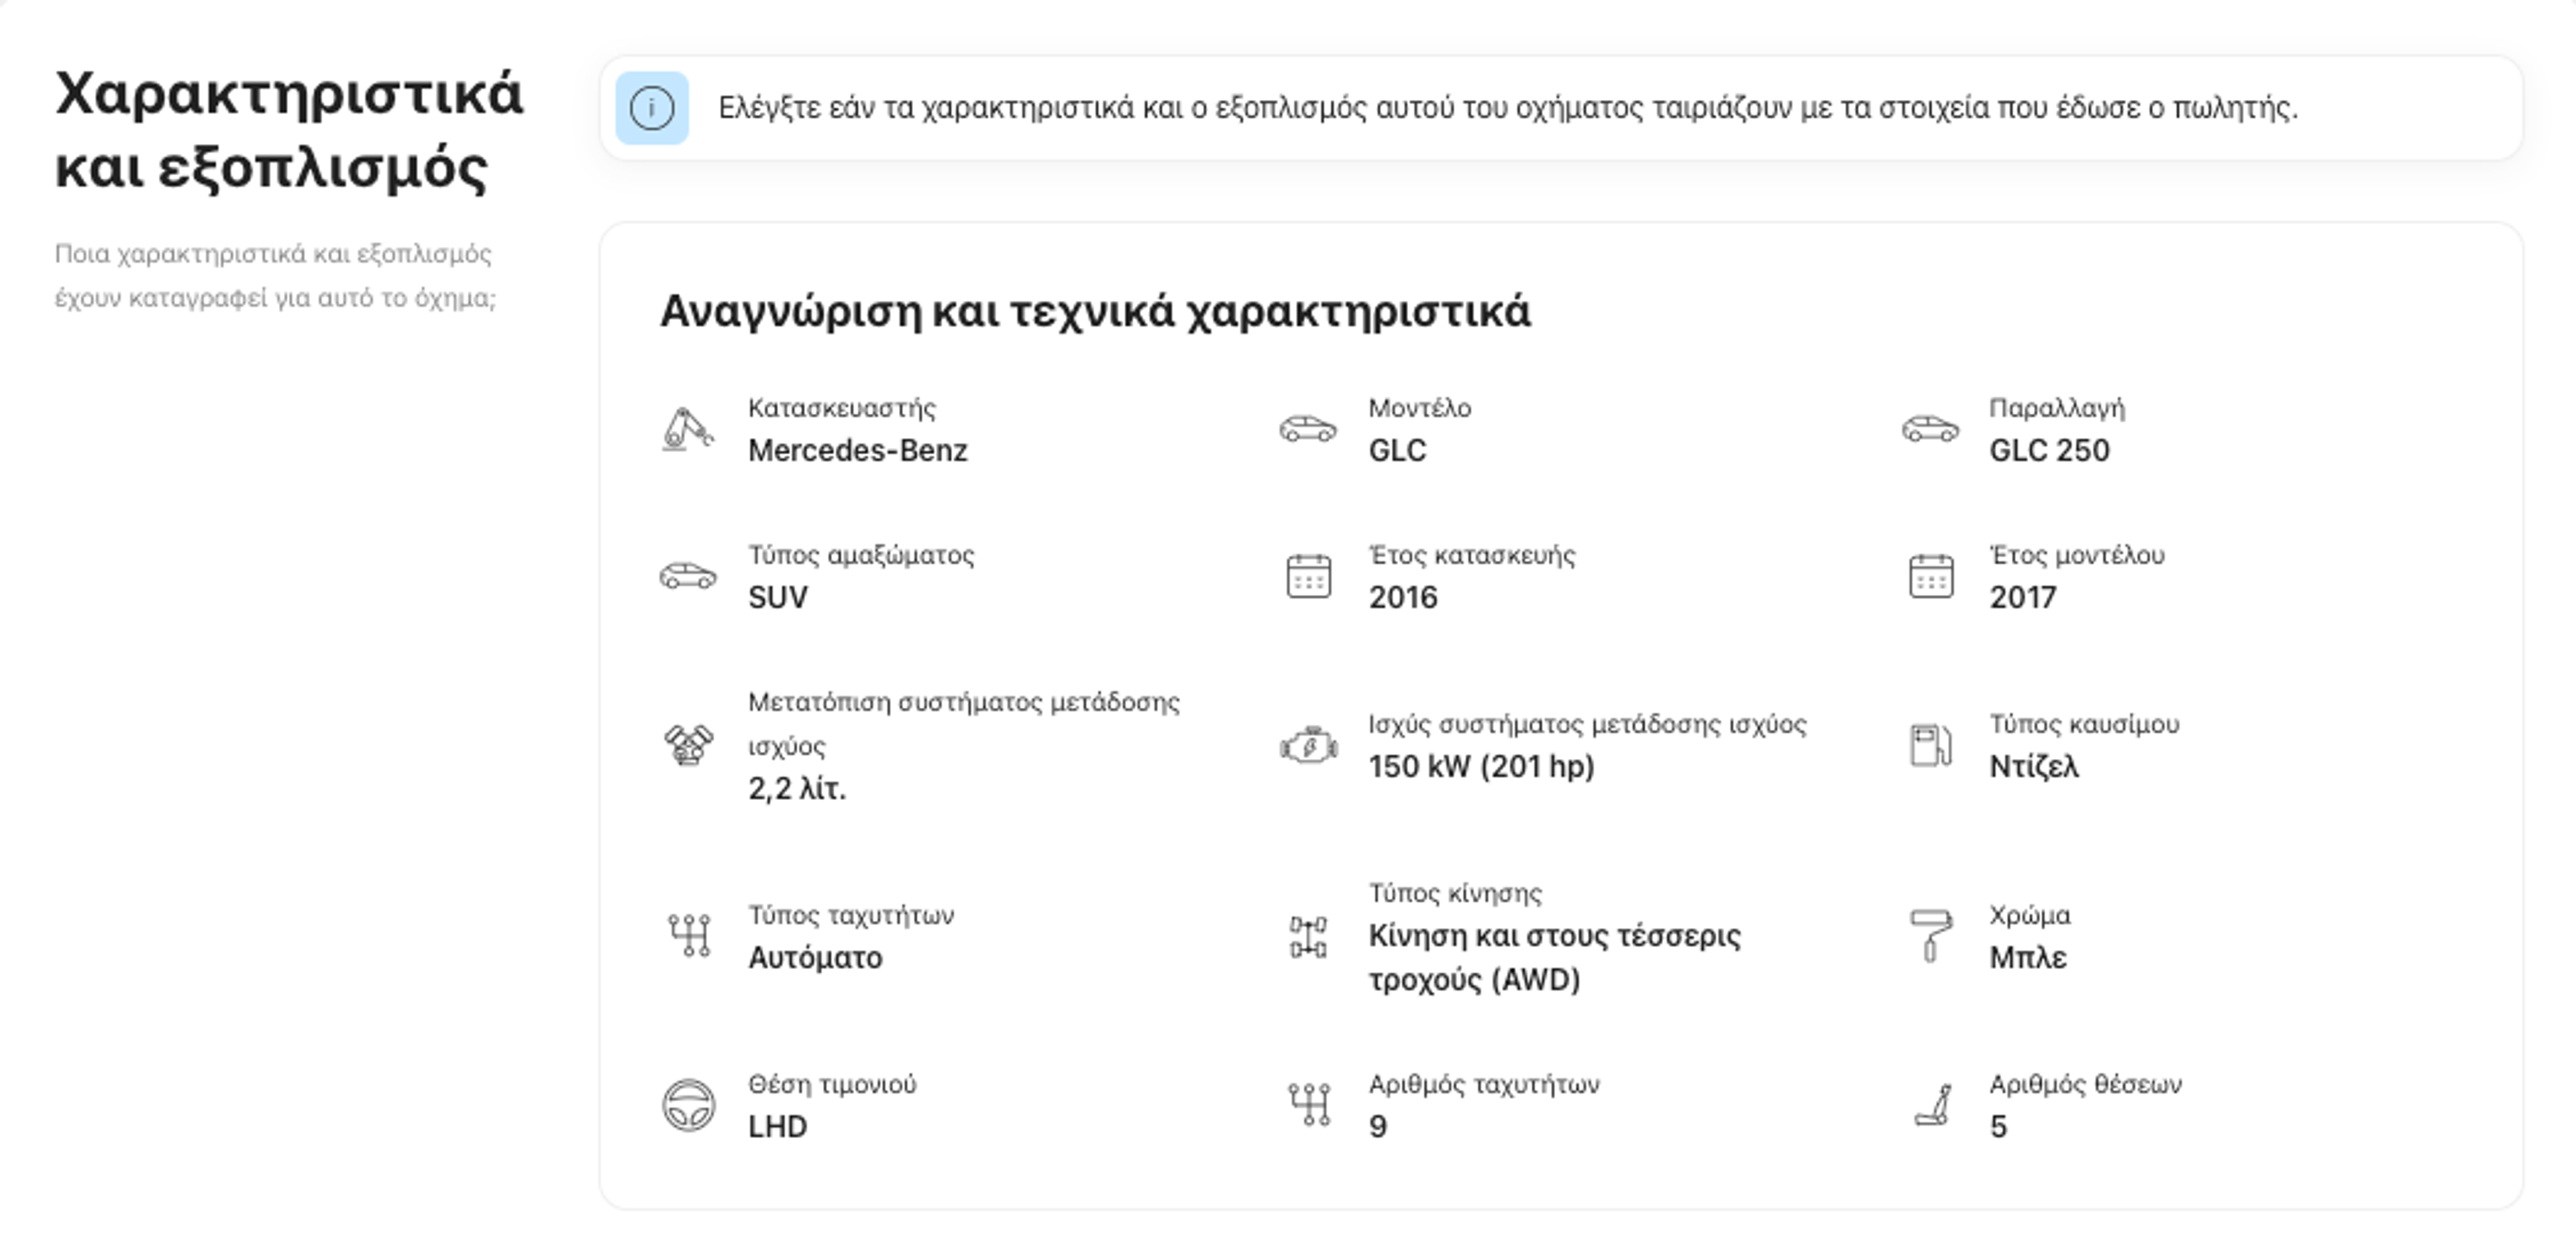Click the Χαρακτηριστικά και εξοπλισμός page heading
The image size is (2576, 1252).
[x=289, y=130]
